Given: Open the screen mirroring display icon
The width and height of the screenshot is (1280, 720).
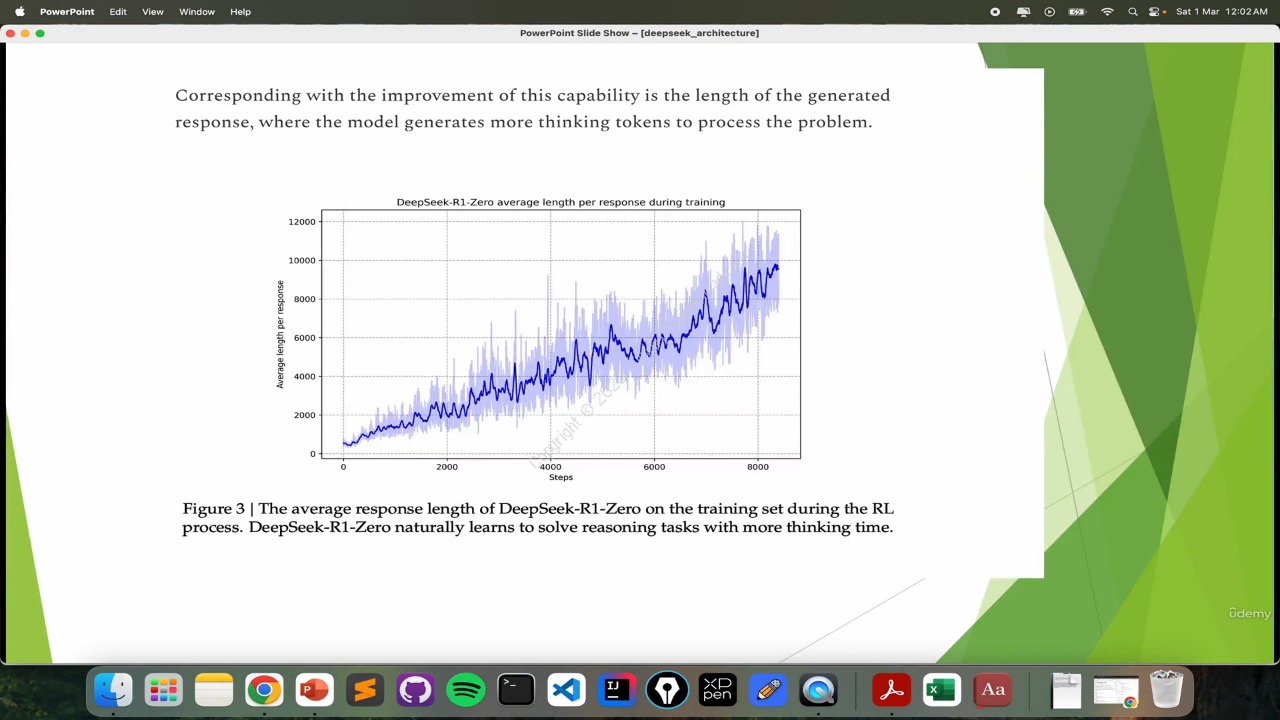Looking at the screenshot, I should coord(1023,12).
